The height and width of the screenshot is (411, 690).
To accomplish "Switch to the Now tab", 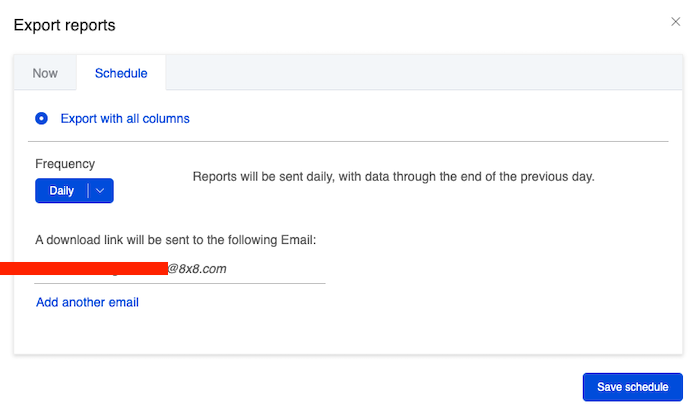I will [x=45, y=73].
